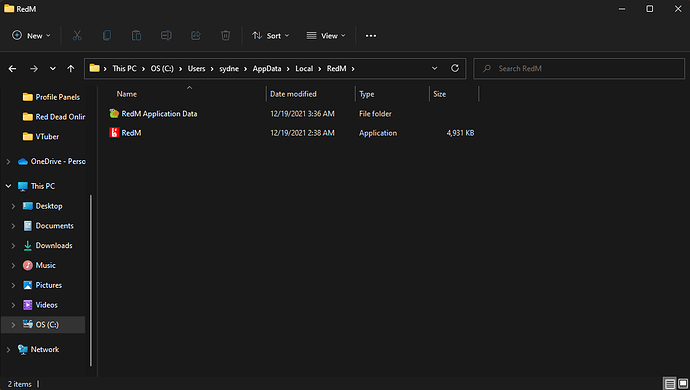Click the Search RedM input field
Viewport: 690px width, 390px height.
pyautogui.click(x=579, y=69)
